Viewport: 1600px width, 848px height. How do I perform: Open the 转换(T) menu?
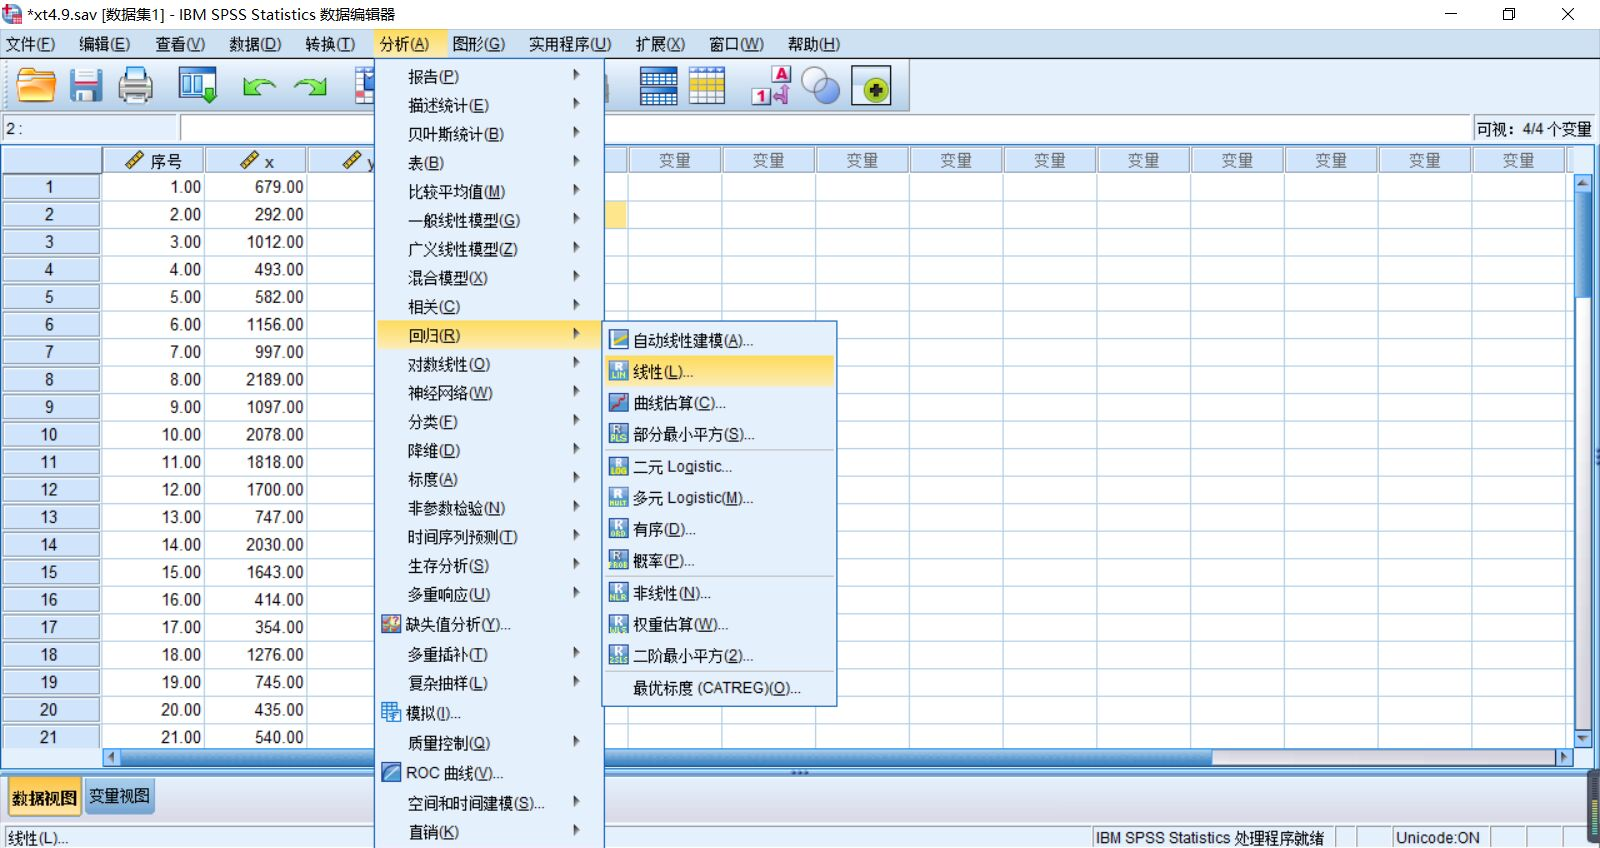[330, 44]
